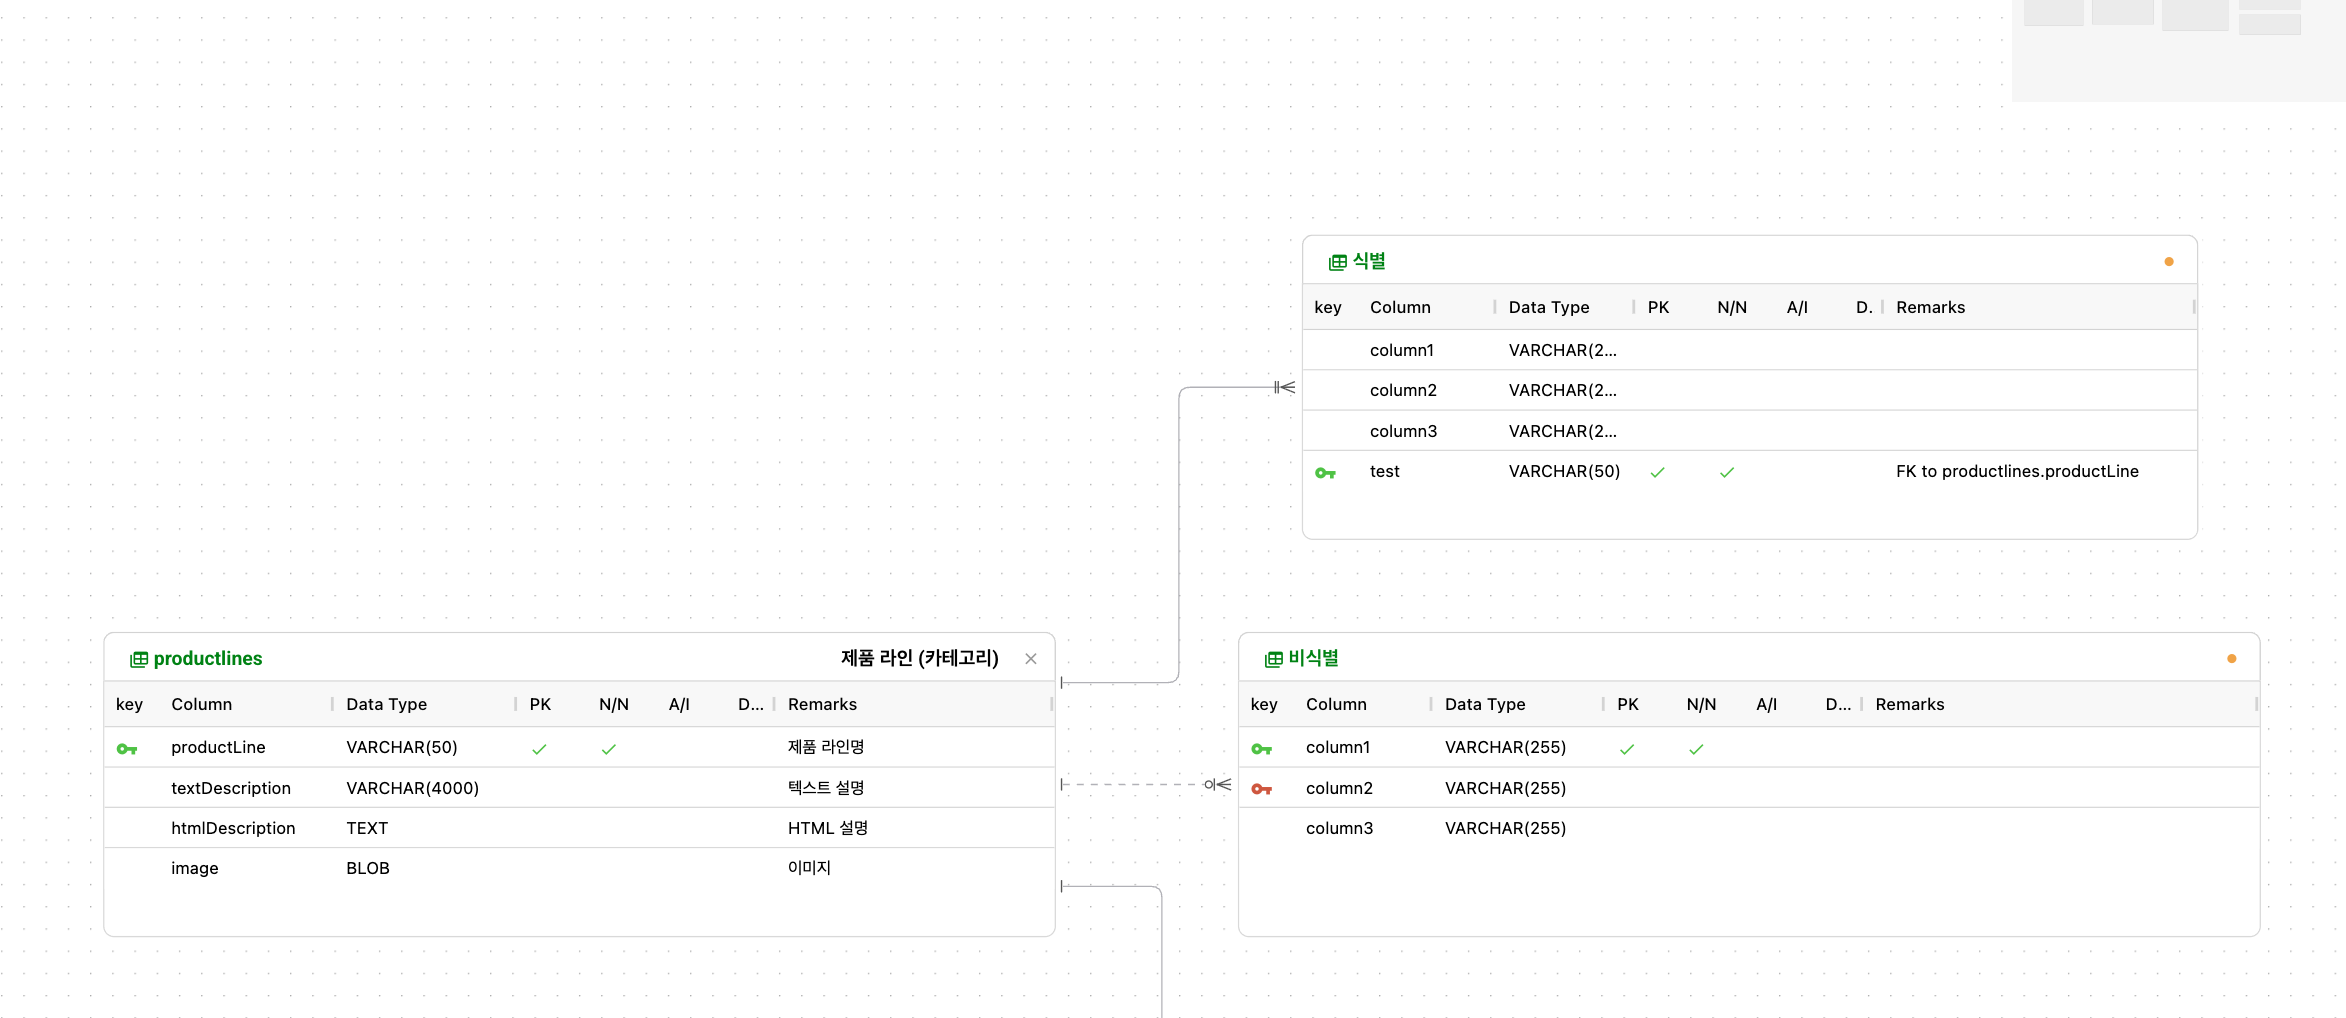This screenshot has height=1018, width=2346.
Task: Open the VARCHAR(4000) data type of textDescription
Action: 412,788
